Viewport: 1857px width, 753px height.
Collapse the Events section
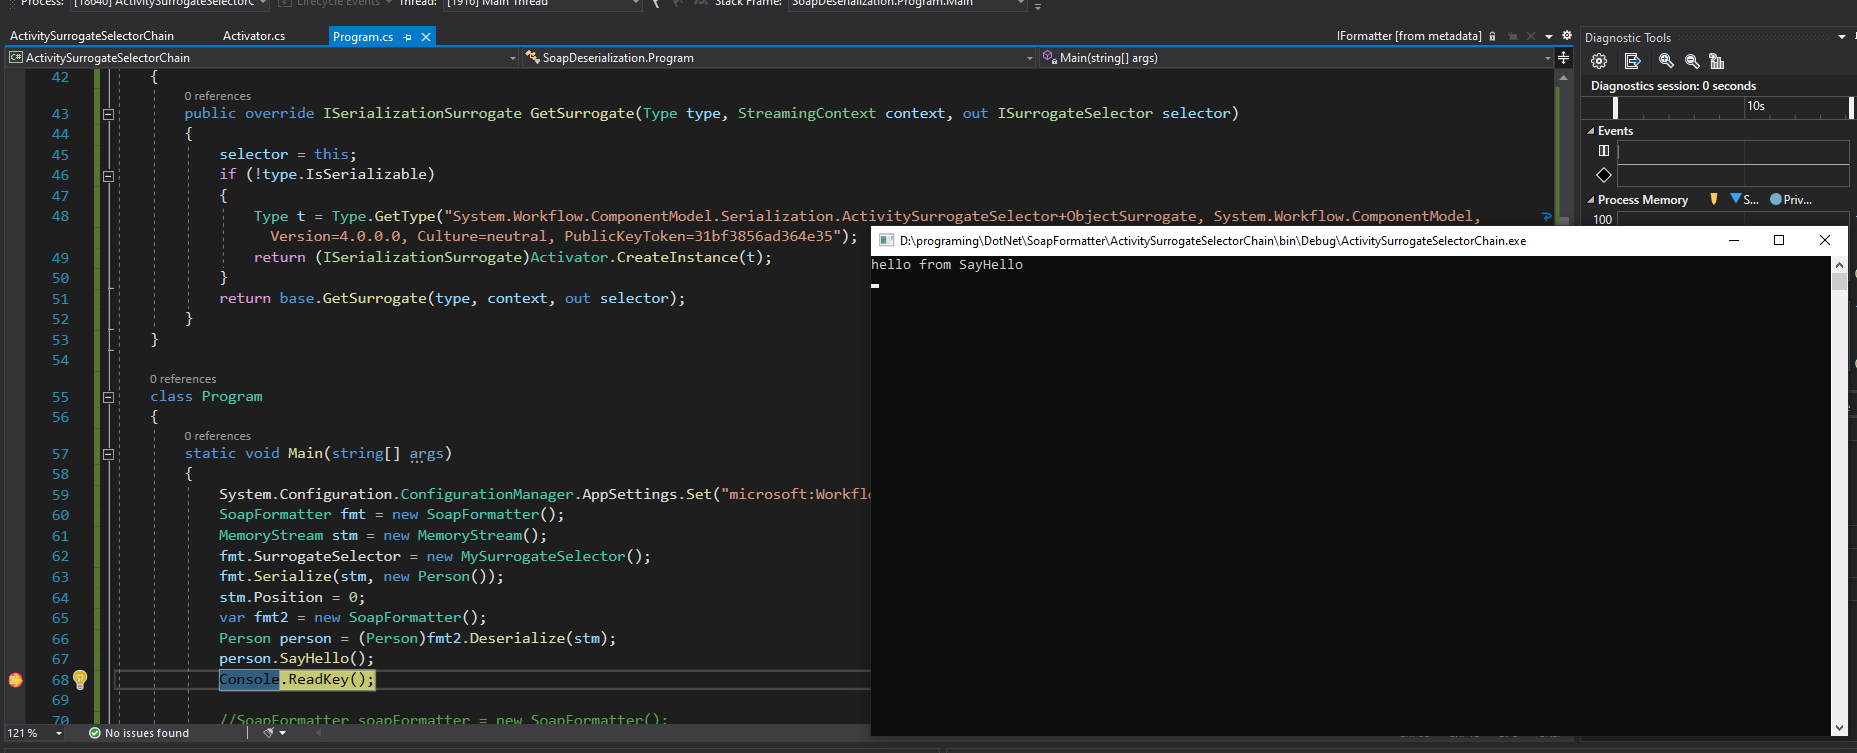click(x=1591, y=131)
